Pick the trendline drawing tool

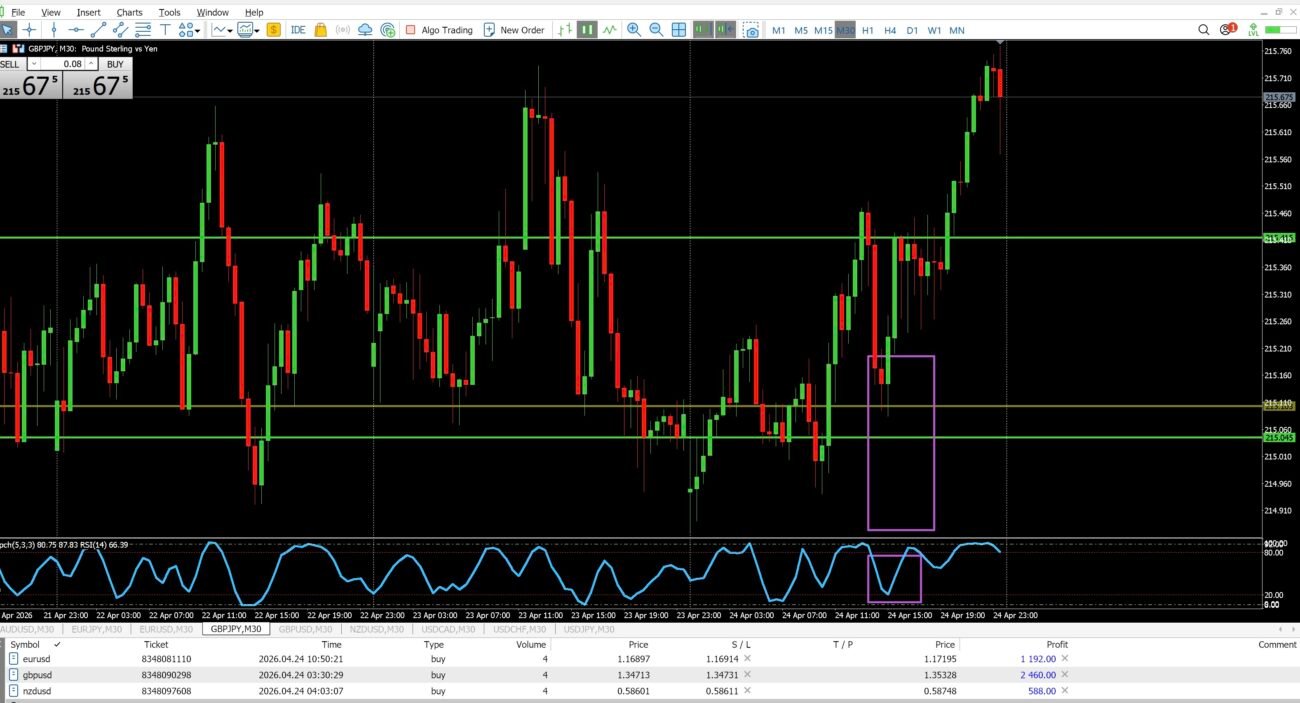point(98,30)
